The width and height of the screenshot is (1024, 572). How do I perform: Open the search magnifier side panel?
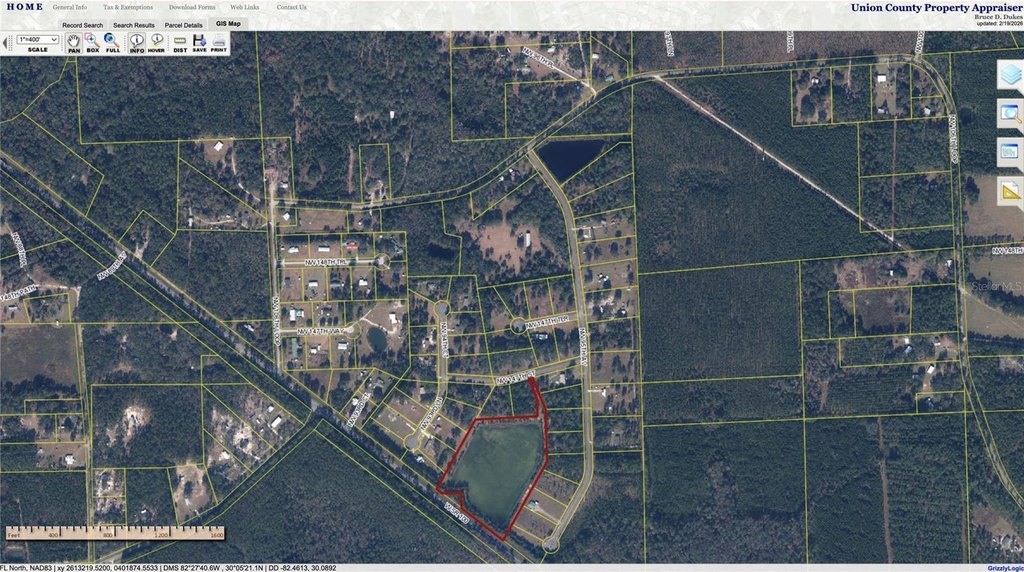(x=1009, y=113)
